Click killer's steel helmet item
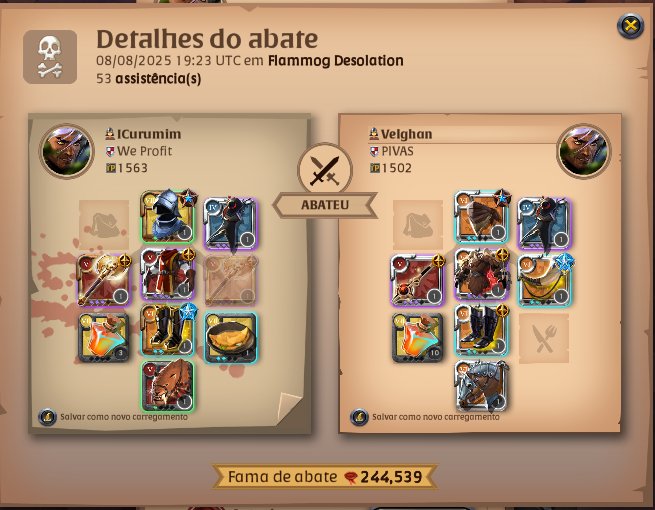This screenshot has height=510, width=655. (168, 216)
